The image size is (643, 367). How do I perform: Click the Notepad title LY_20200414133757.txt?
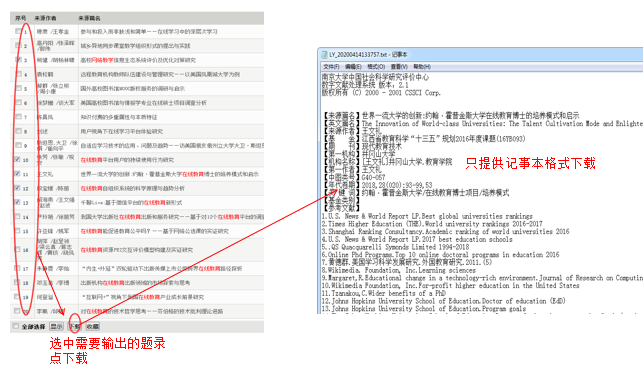pyautogui.click(x=368, y=54)
